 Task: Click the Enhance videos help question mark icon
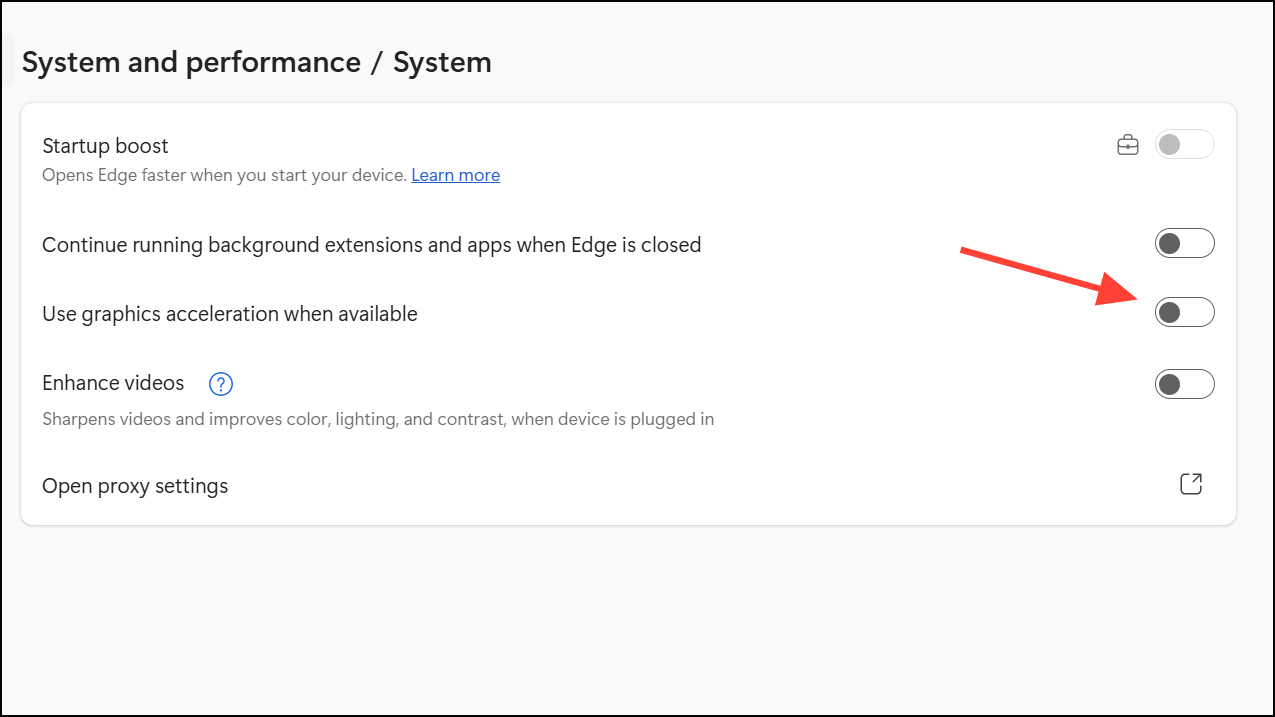click(x=220, y=384)
